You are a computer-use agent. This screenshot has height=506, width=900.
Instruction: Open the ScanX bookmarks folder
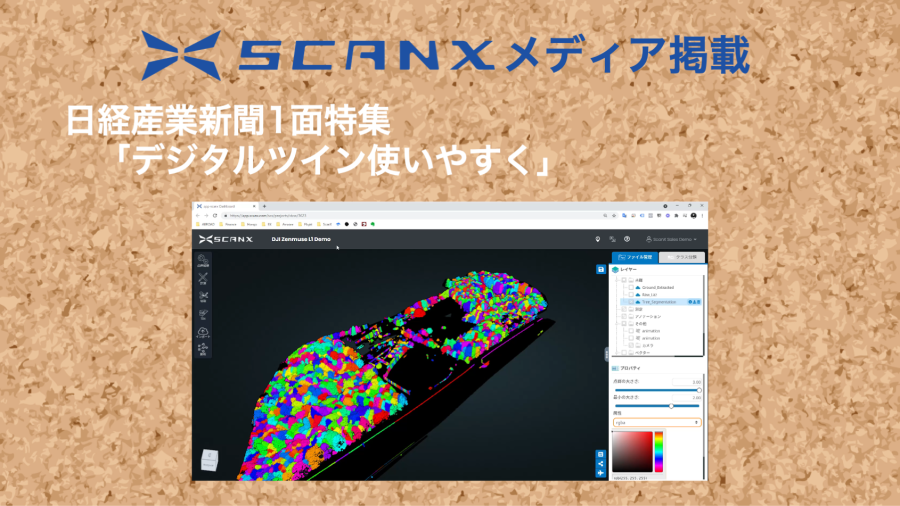[324, 224]
